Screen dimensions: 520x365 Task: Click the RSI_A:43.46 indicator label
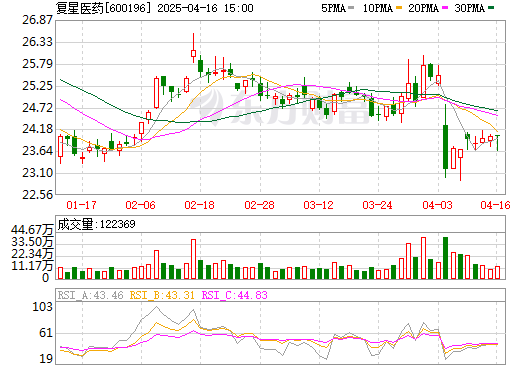(90, 295)
